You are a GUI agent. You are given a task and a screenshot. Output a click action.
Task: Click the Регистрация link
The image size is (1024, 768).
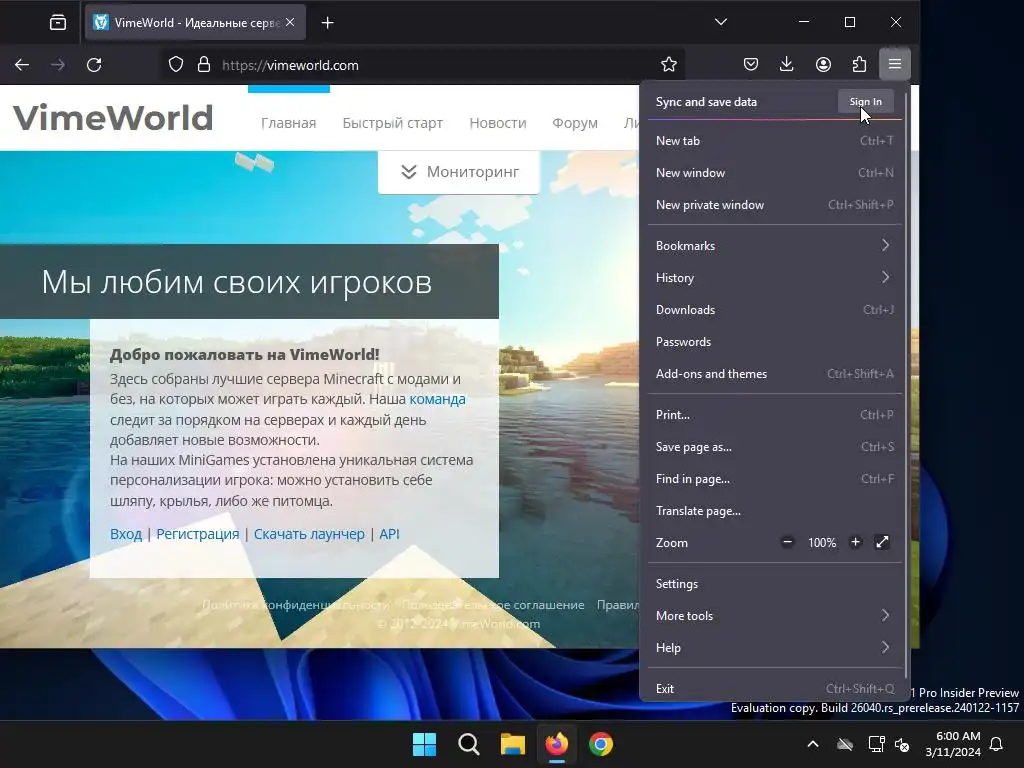pos(198,534)
